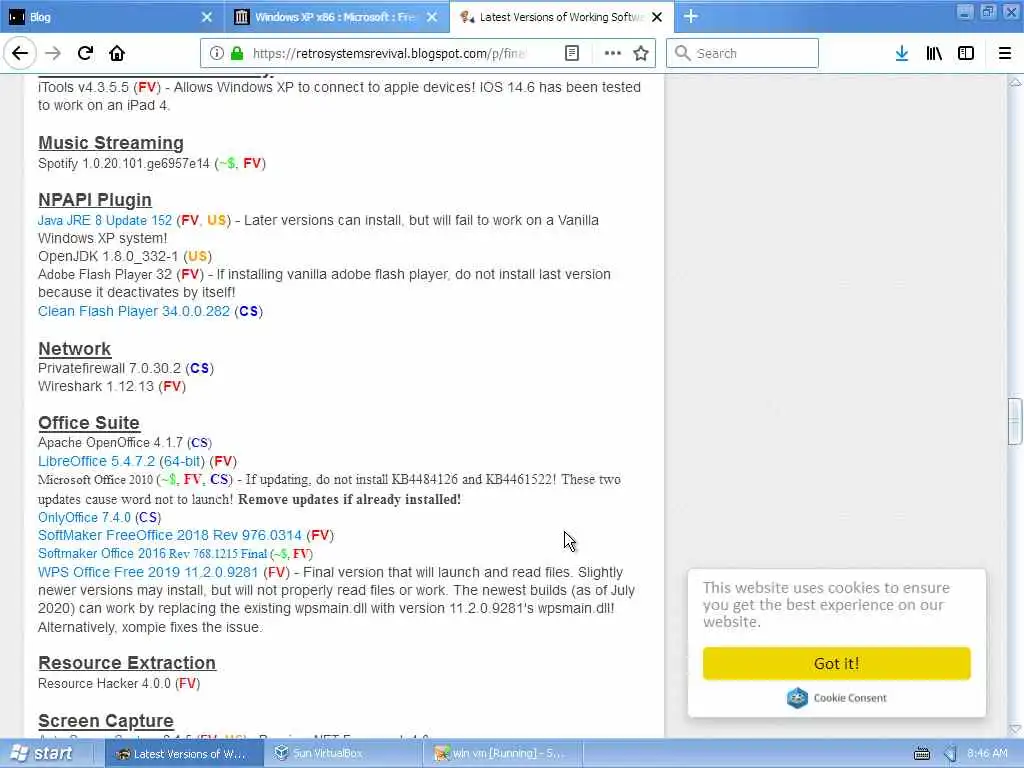Reload the current page
Viewport: 1024px width, 768px height.
85,53
